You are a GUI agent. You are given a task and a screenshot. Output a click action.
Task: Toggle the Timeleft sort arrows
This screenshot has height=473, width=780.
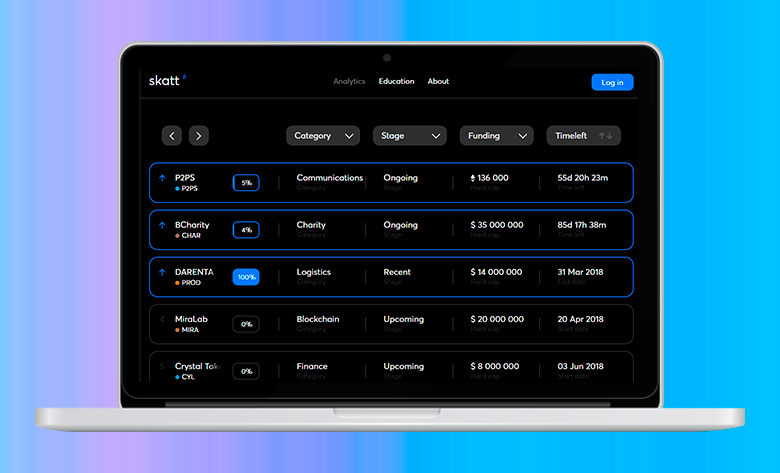606,136
